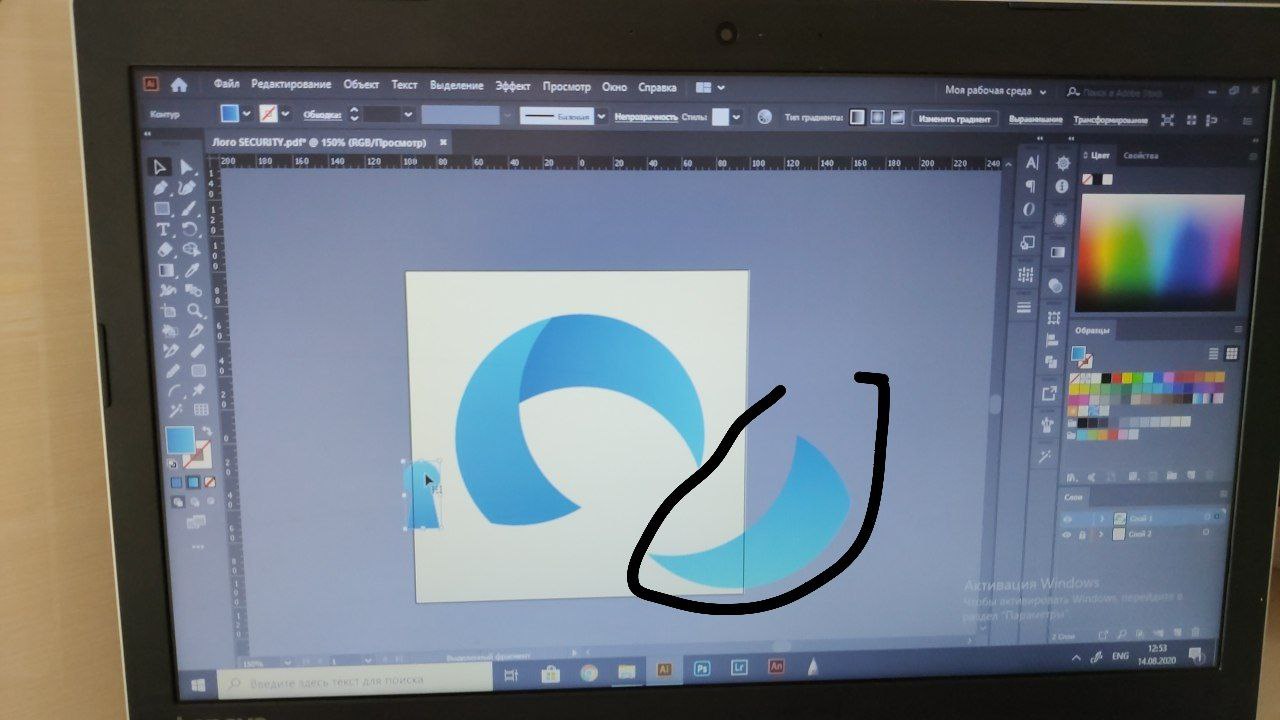Viewport: 1280px width, 720px height.
Task: Click Изменить градиент button
Action: (x=954, y=119)
